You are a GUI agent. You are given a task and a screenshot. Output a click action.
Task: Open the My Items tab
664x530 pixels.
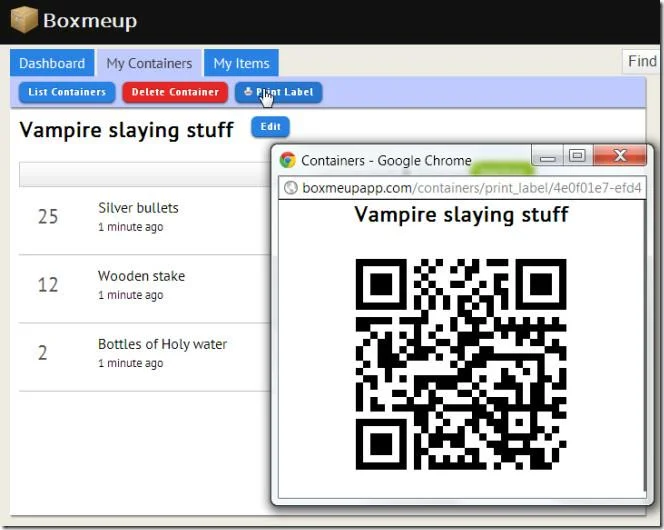[241, 63]
